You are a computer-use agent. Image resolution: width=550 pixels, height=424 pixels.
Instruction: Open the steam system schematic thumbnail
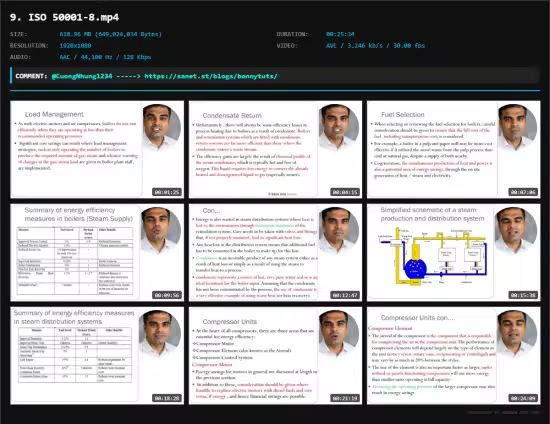(x=454, y=253)
